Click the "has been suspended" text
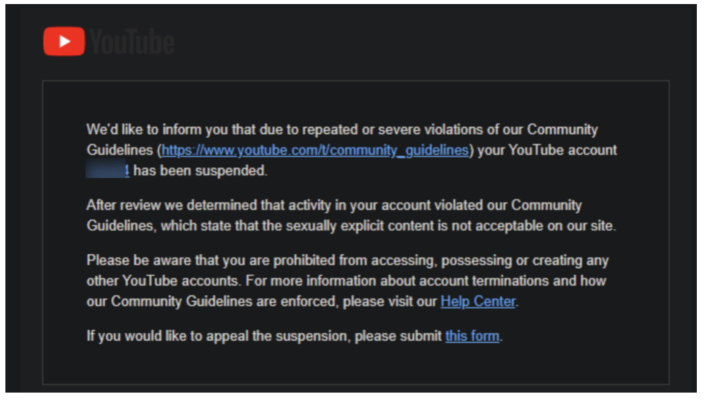Screen dimensions: 711x400 pyautogui.click(x=200, y=171)
